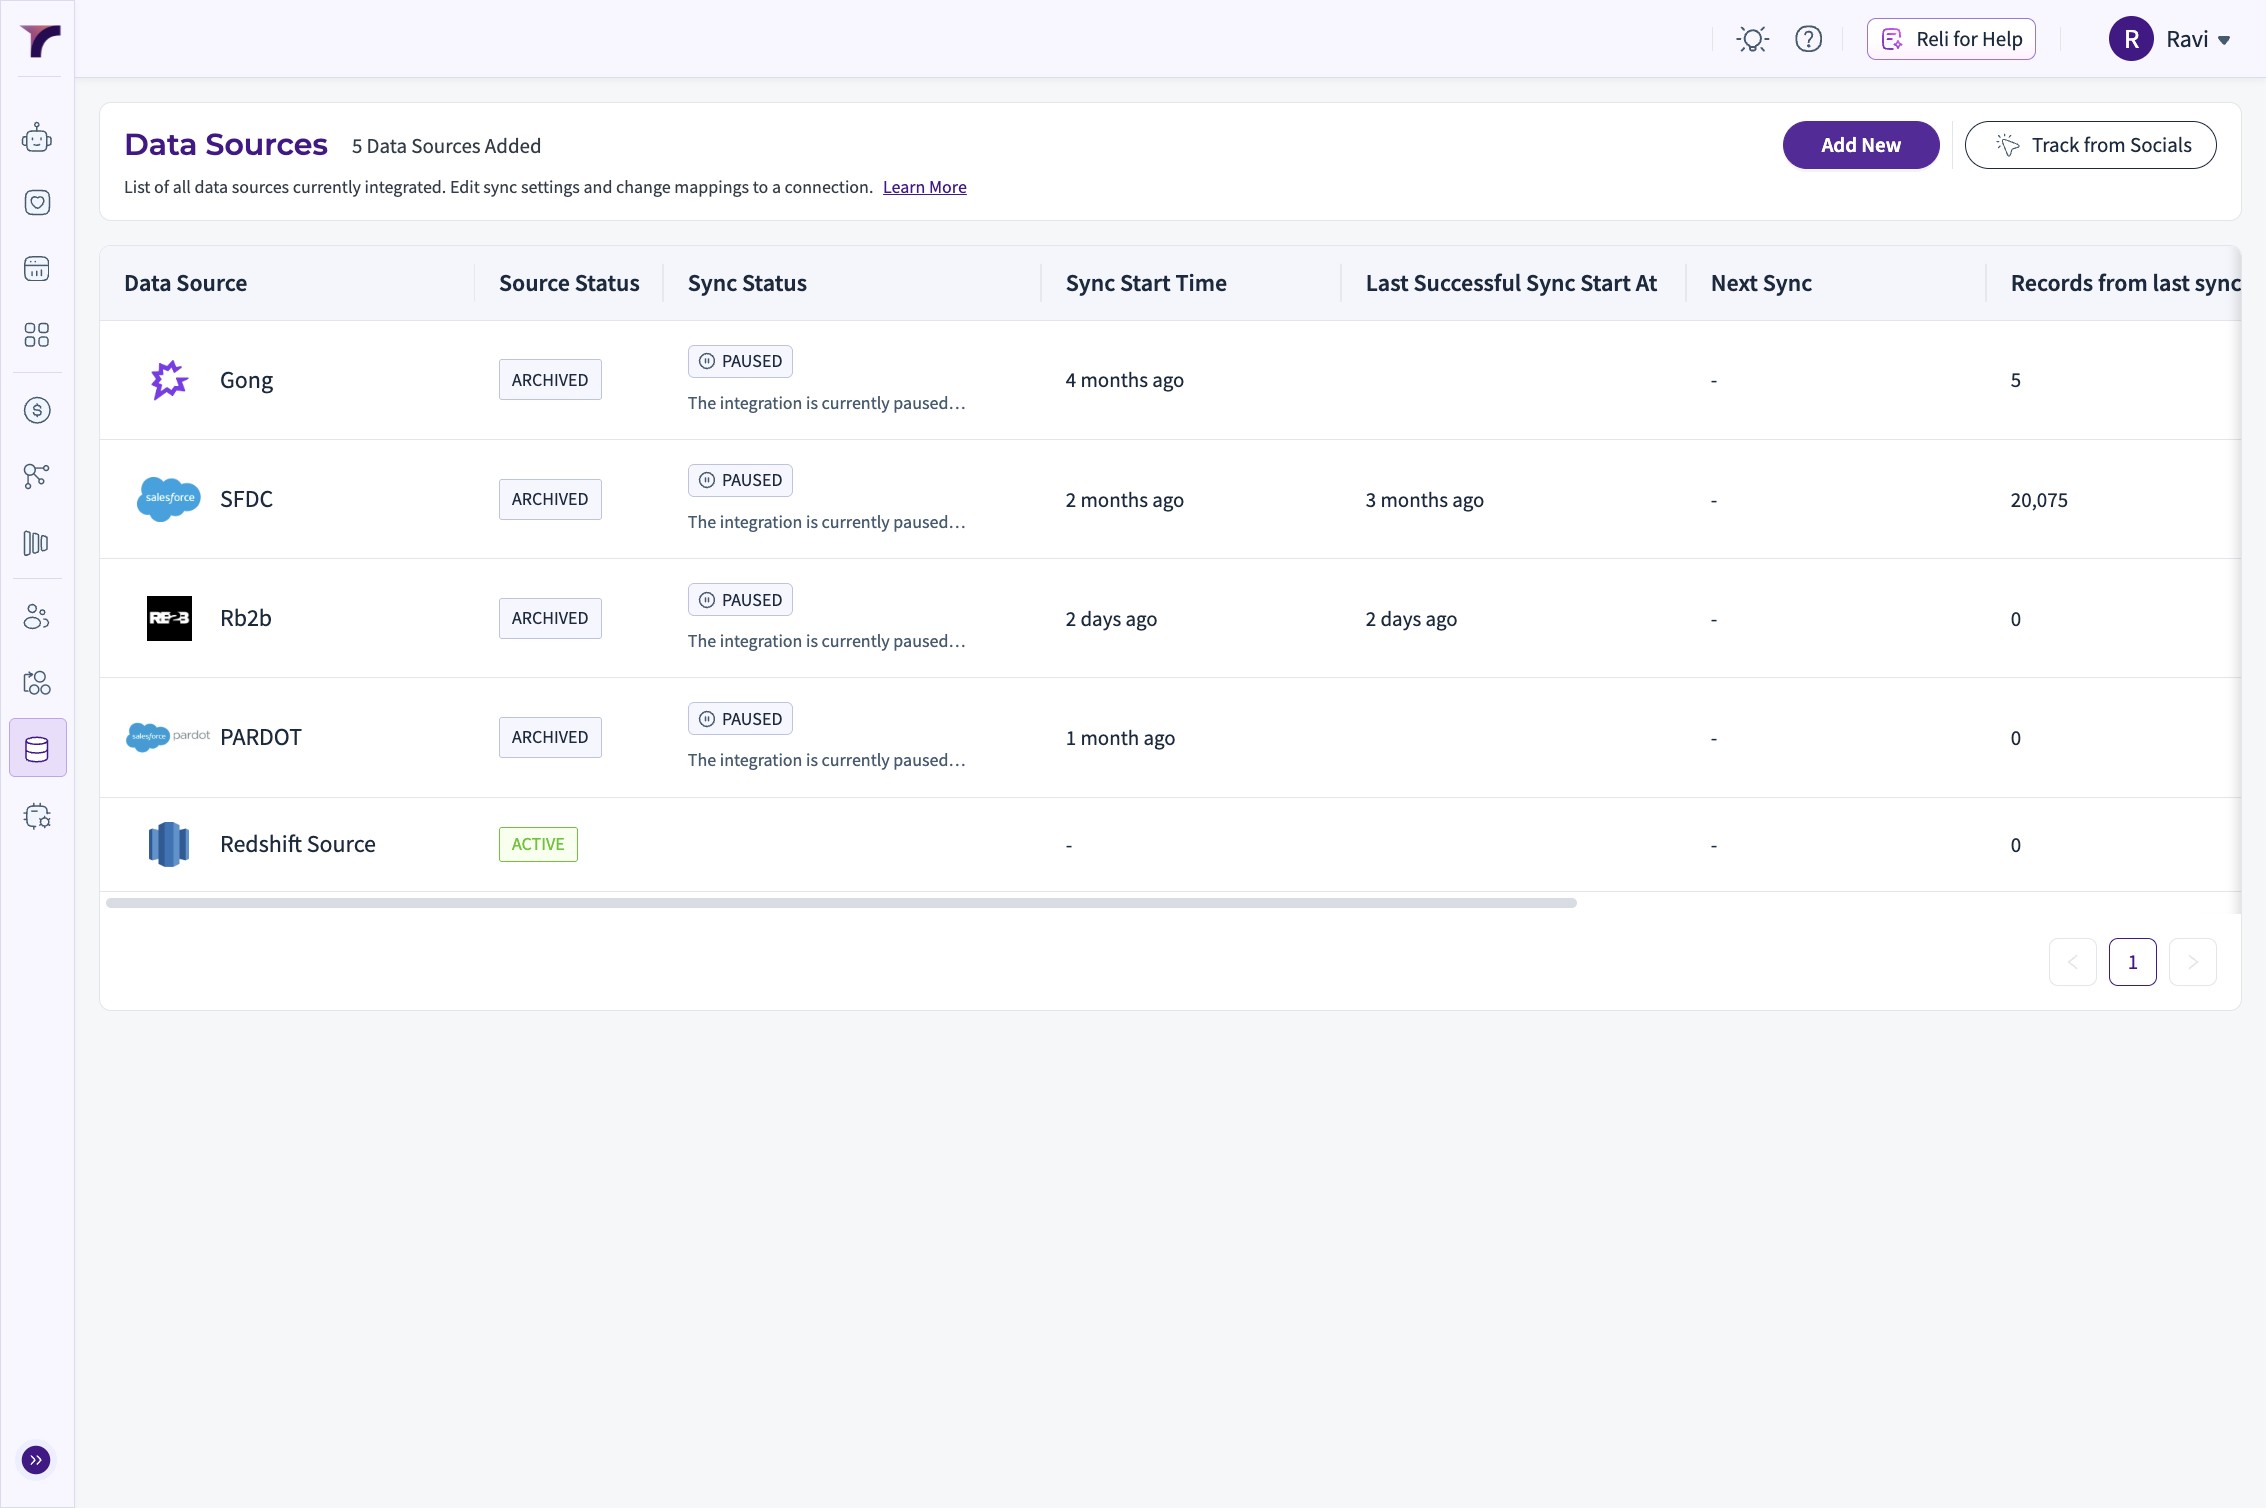This screenshot has width=2266, height=1508.
Task: Open the question mark help icon
Action: point(1808,39)
